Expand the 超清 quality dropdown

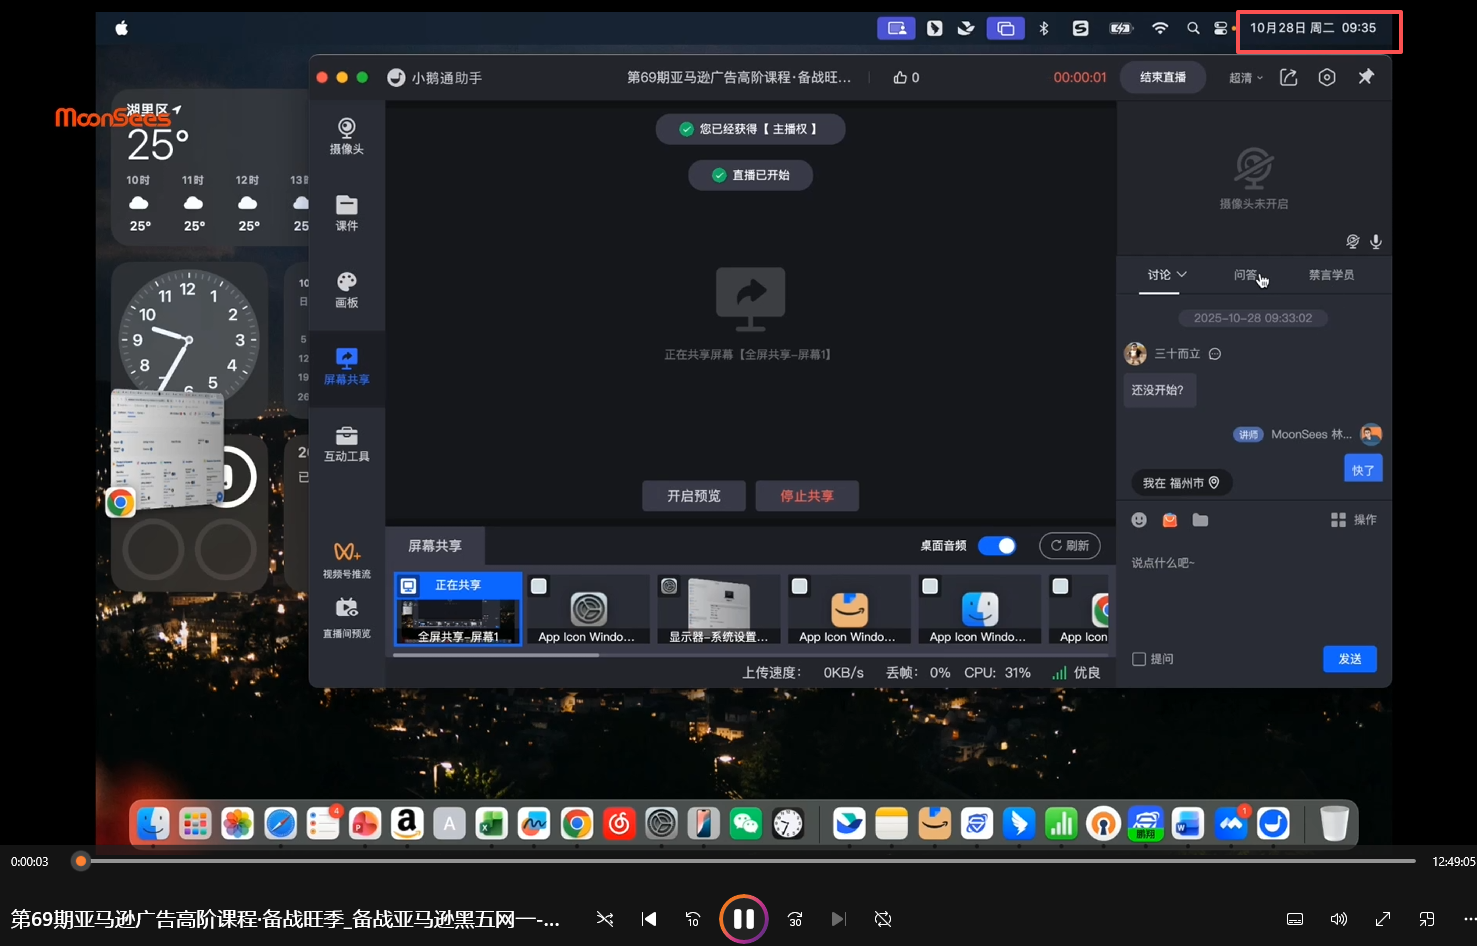pyautogui.click(x=1246, y=78)
